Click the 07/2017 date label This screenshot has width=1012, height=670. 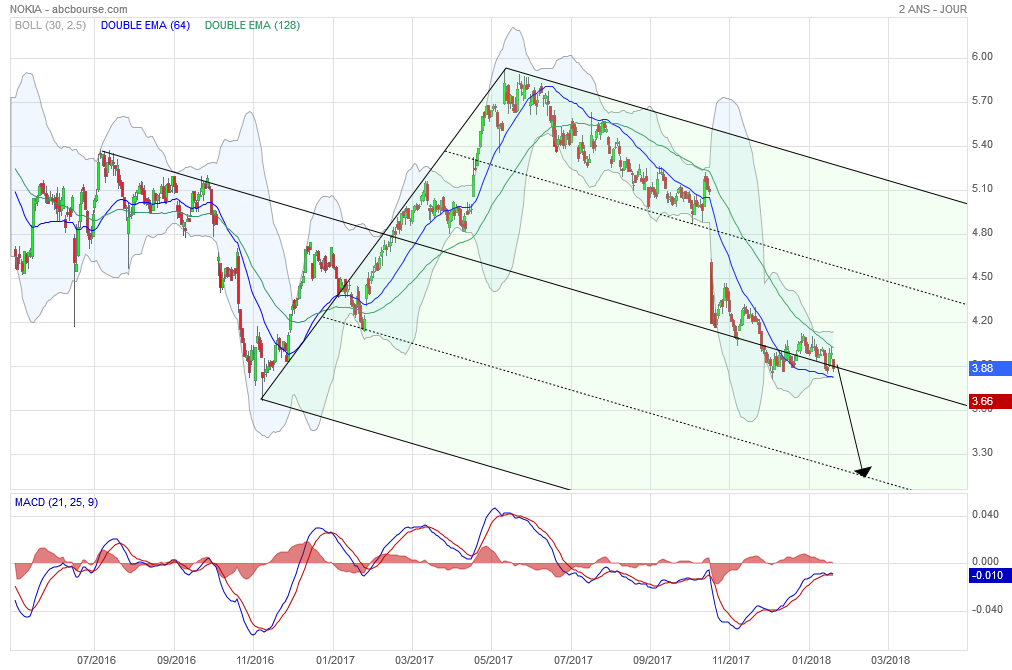pos(572,660)
